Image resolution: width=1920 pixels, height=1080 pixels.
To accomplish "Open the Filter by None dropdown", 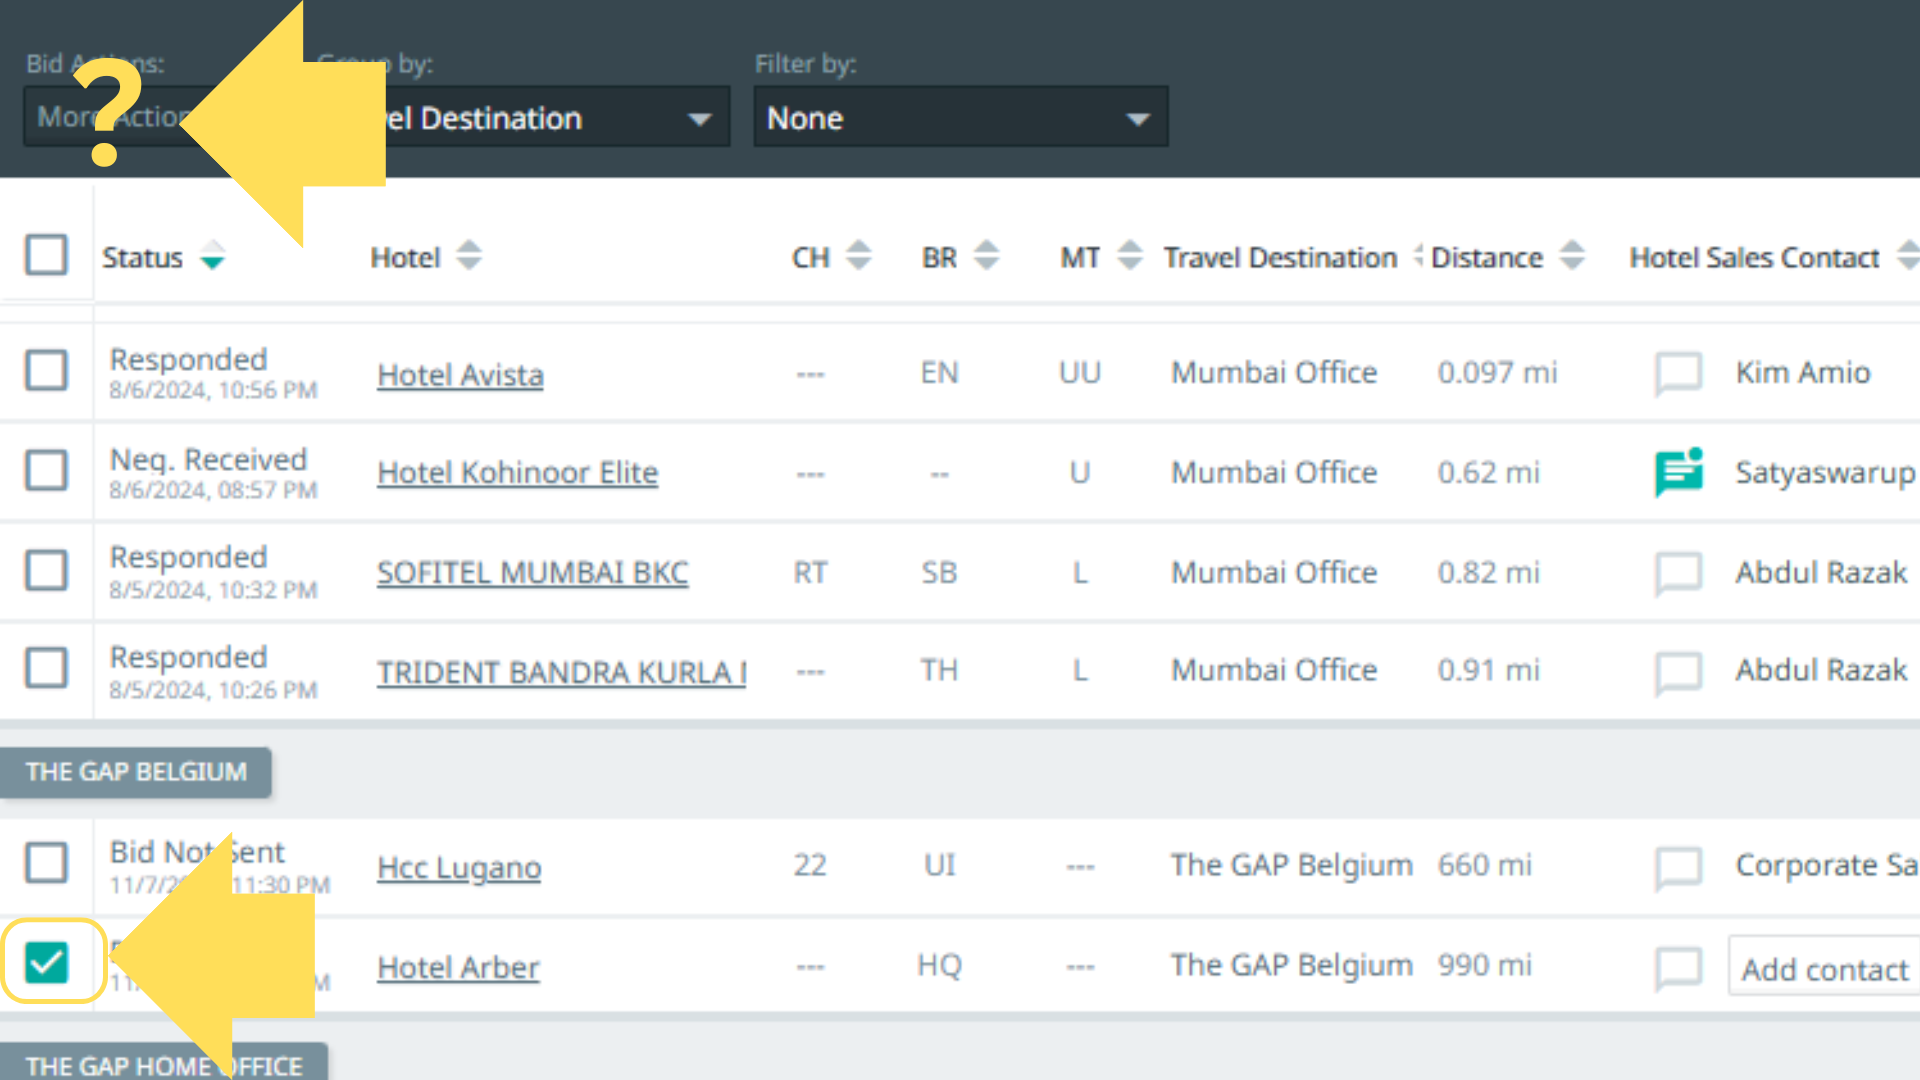I will click(x=960, y=118).
